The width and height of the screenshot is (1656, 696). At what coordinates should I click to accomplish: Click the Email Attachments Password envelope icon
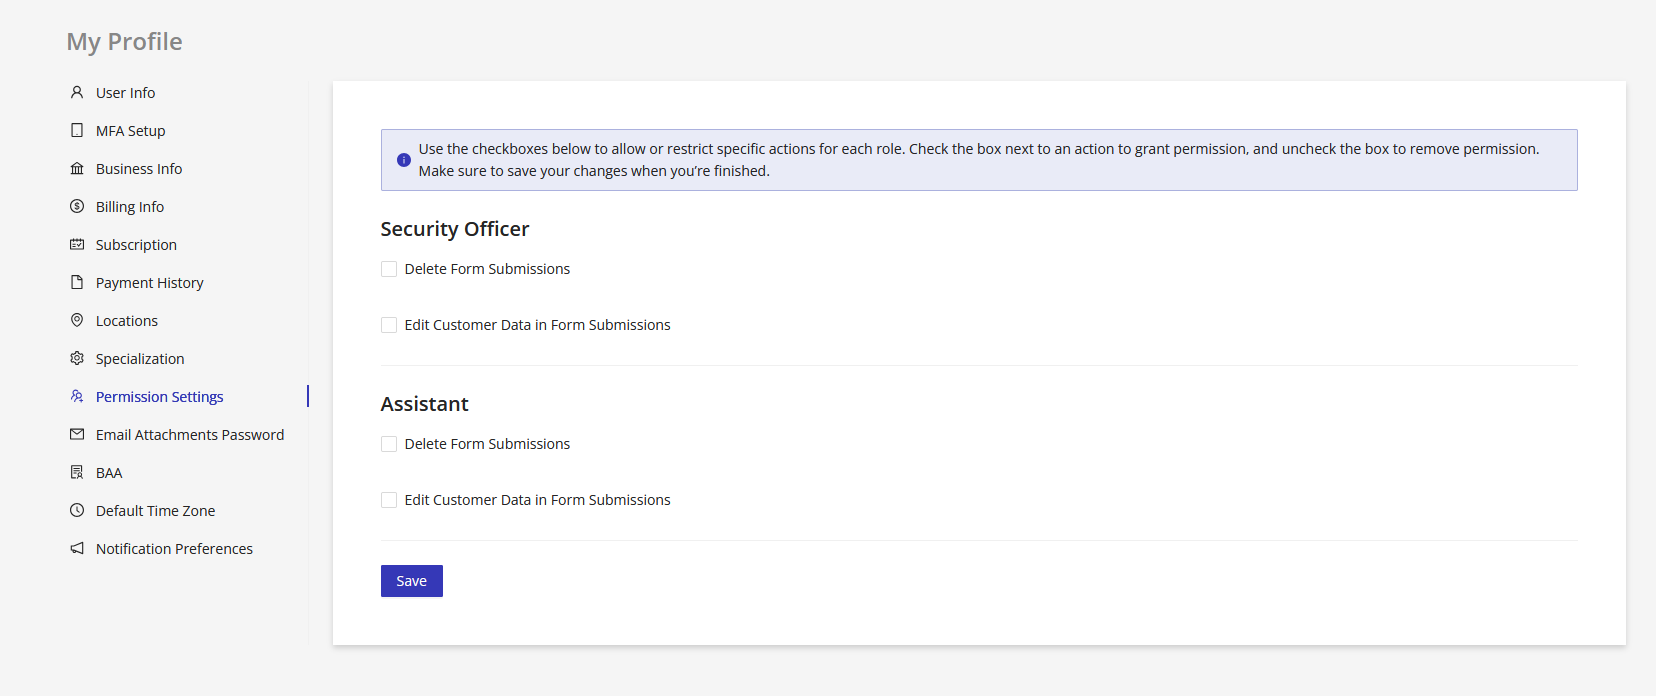pyautogui.click(x=77, y=434)
